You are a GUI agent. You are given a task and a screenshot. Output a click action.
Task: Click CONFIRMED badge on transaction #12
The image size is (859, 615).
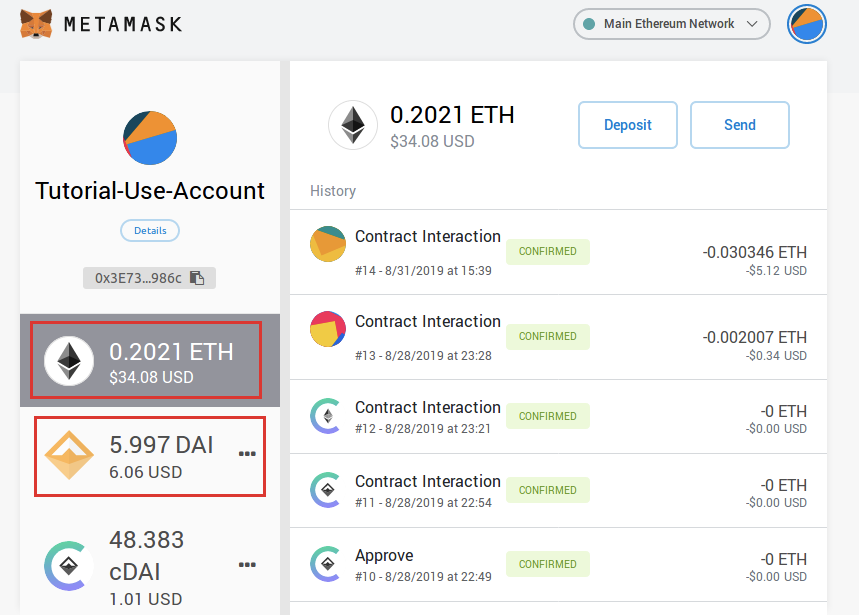click(548, 416)
